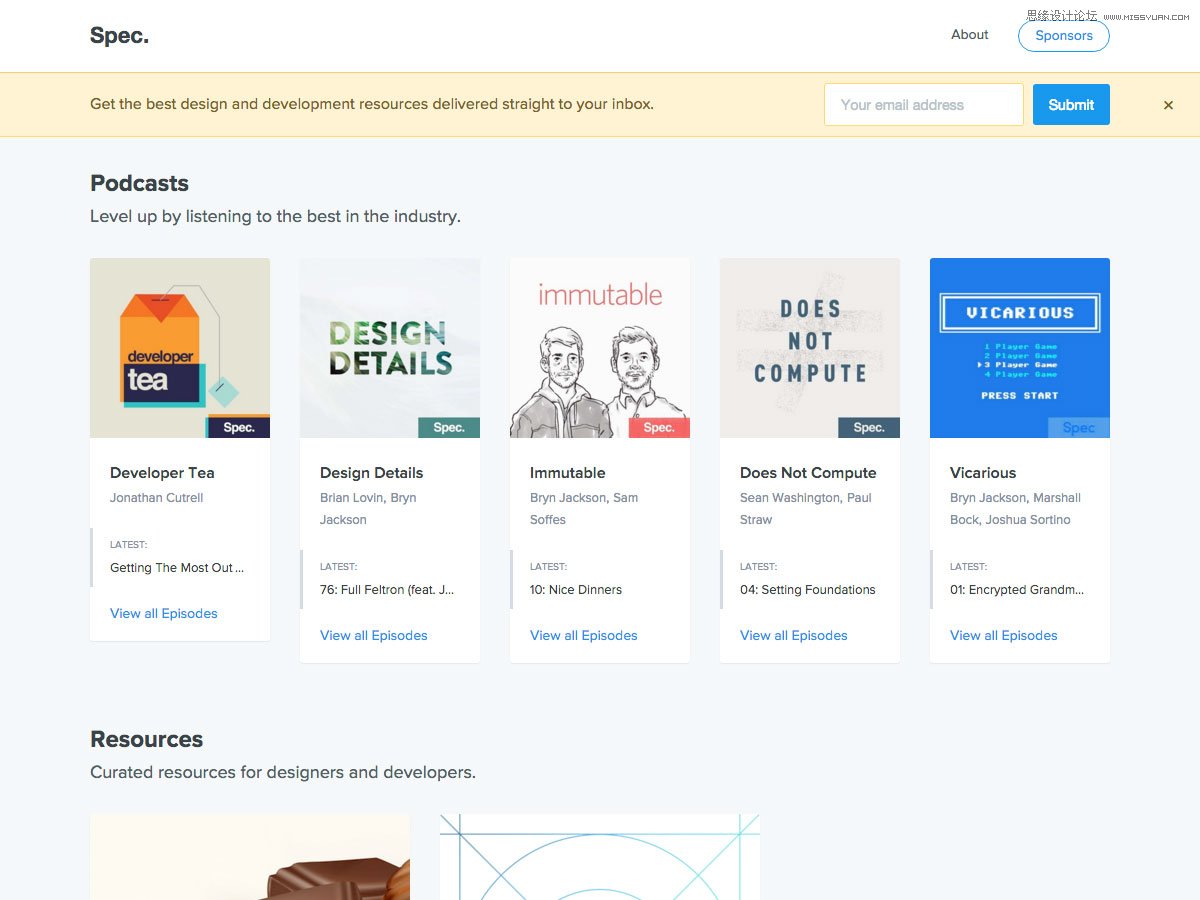1200x900 pixels.
Task: Click the red Spec. badge on Immutable cover
Action: [x=659, y=427]
